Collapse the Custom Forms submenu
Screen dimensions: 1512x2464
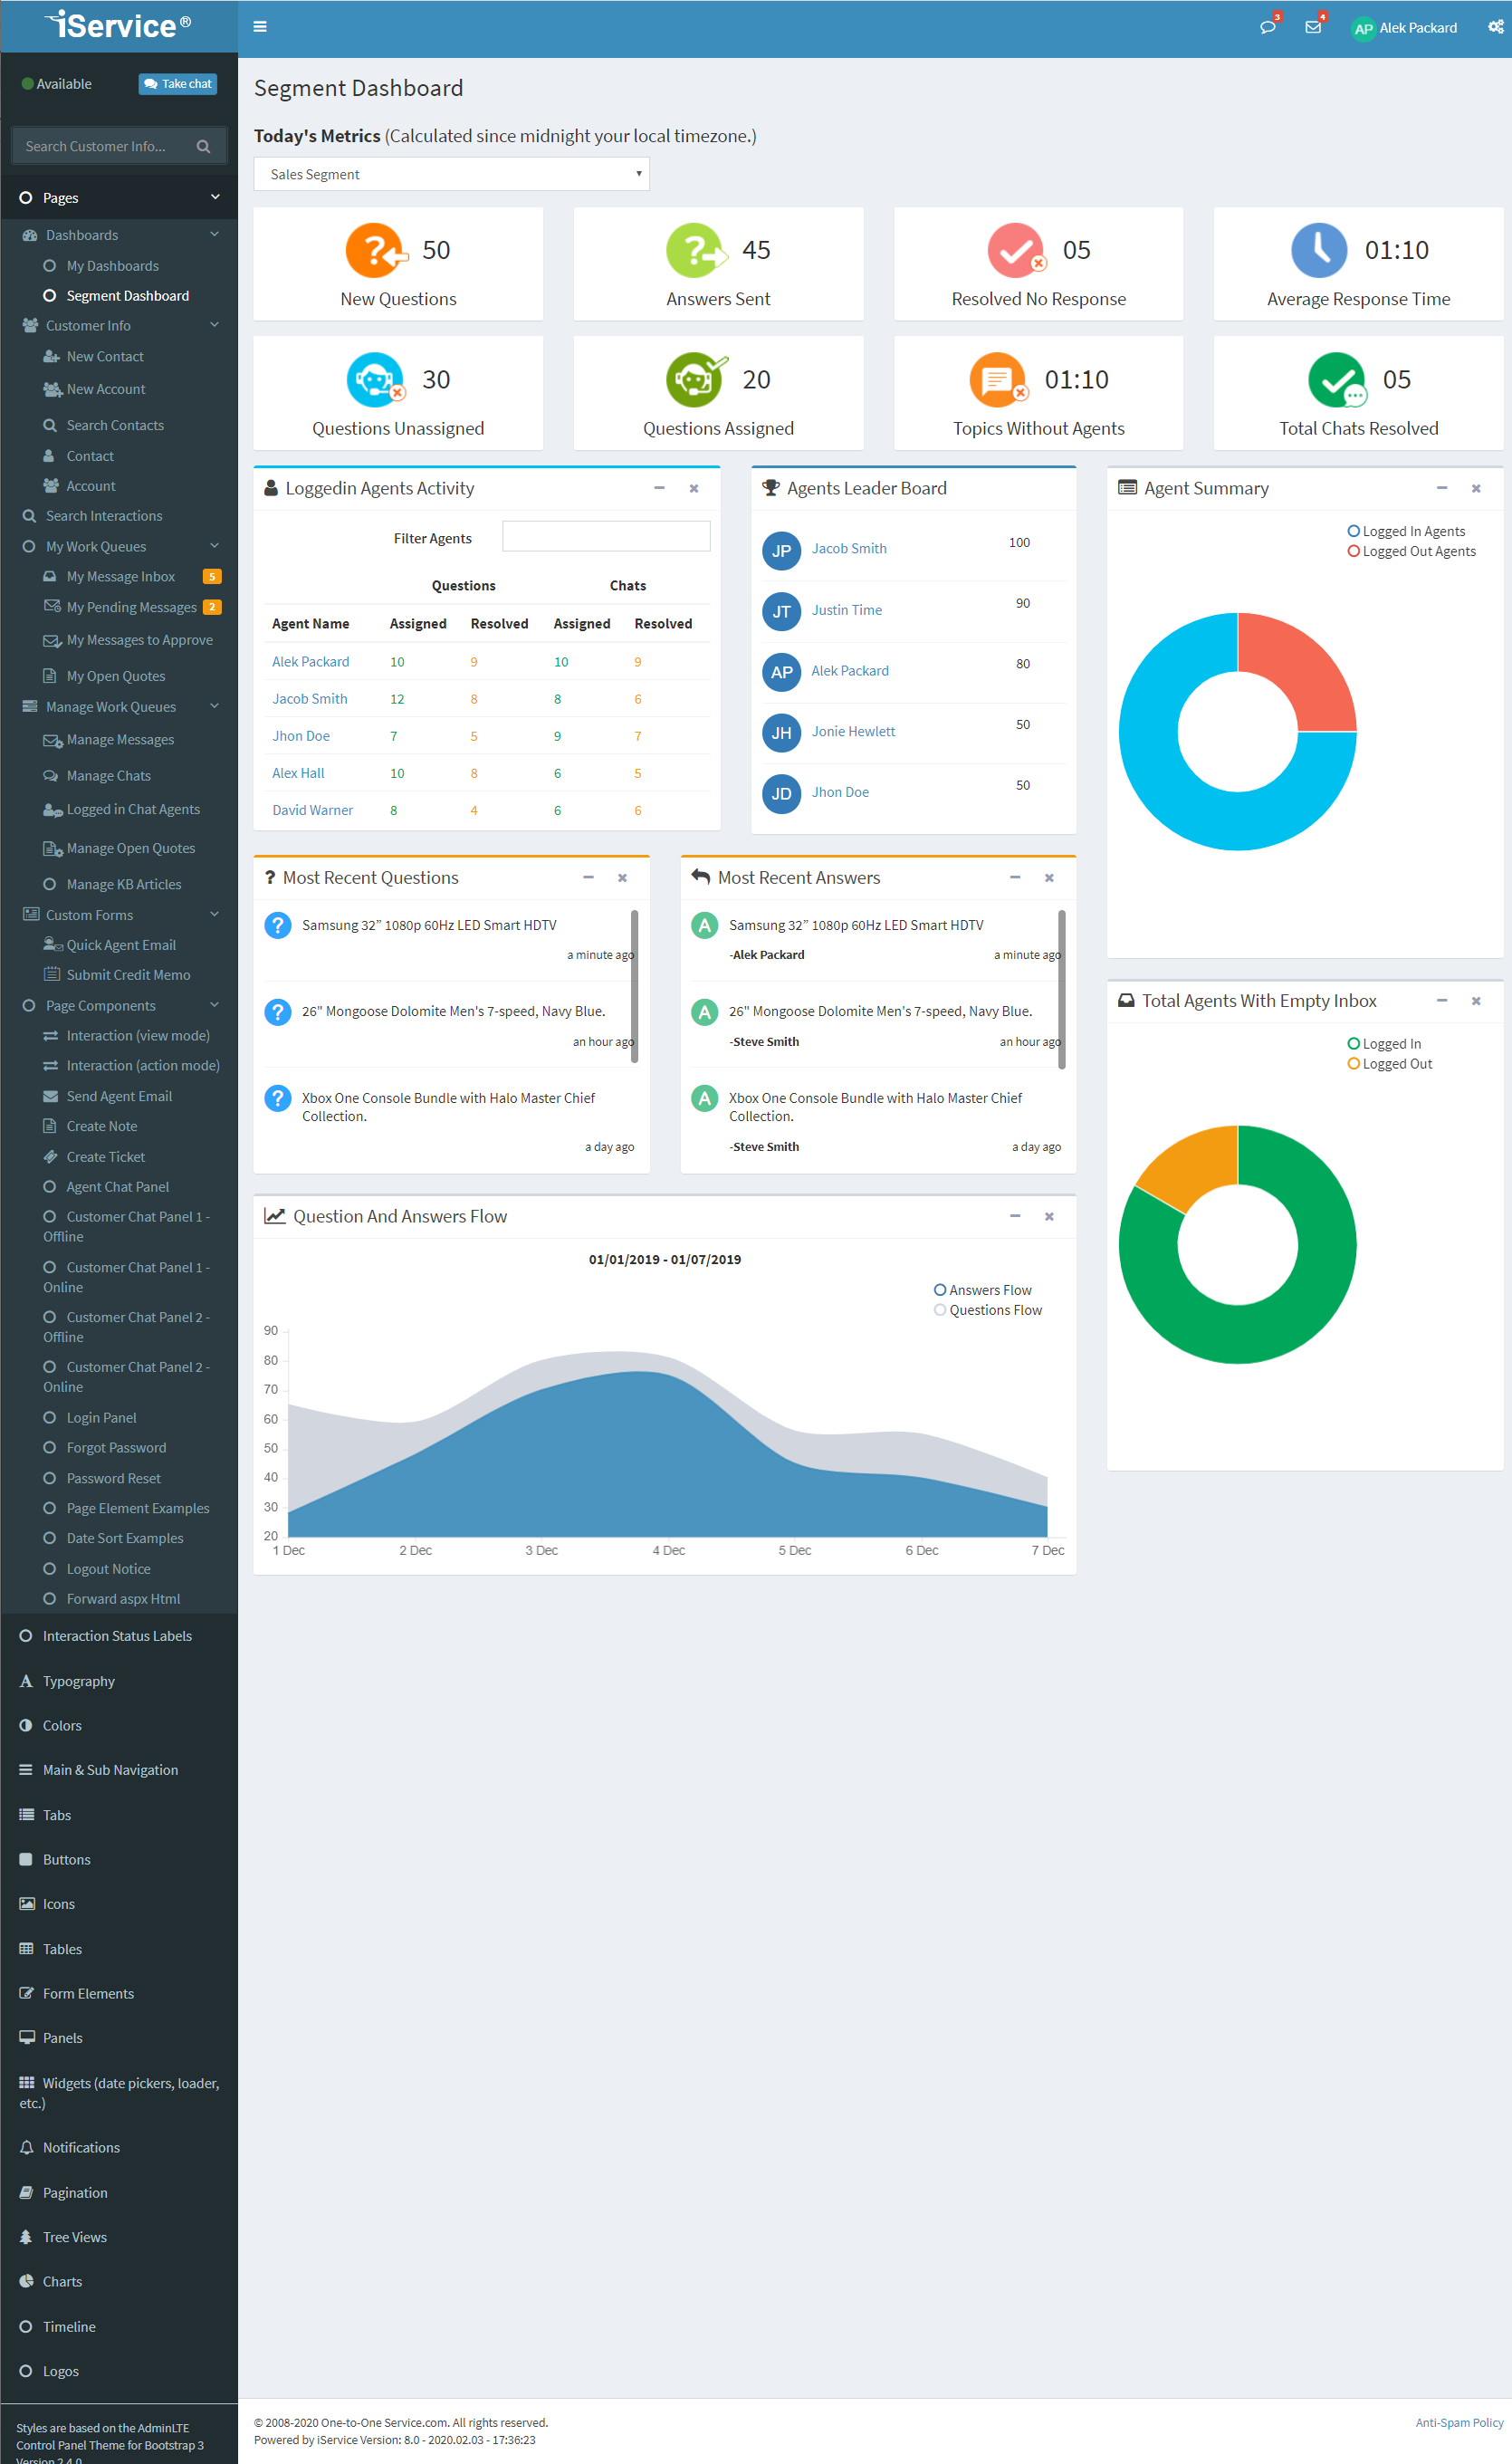(119, 914)
